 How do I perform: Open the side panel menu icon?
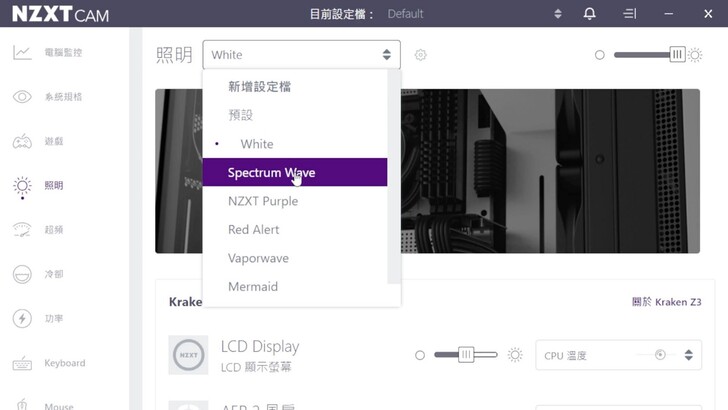click(x=630, y=13)
